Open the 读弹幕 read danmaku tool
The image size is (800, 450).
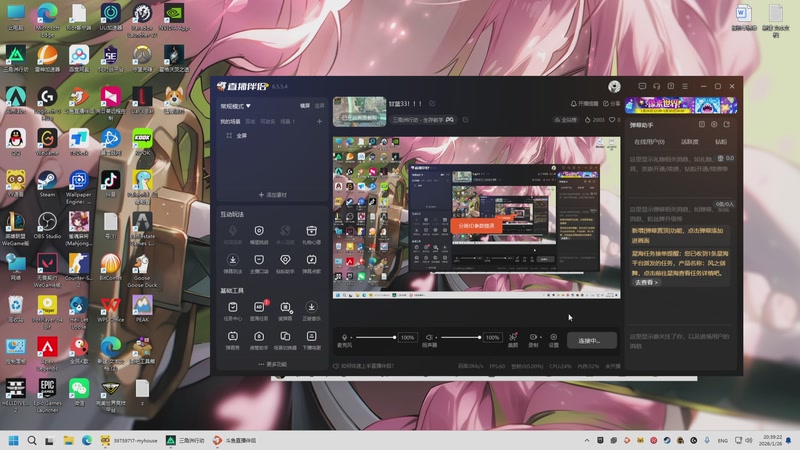[x=285, y=311]
